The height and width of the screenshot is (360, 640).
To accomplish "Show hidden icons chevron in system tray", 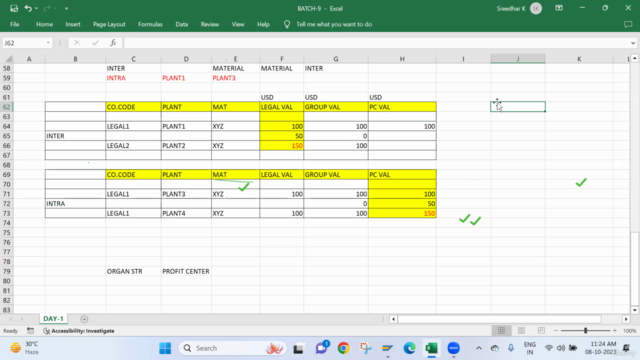I will coord(478,348).
